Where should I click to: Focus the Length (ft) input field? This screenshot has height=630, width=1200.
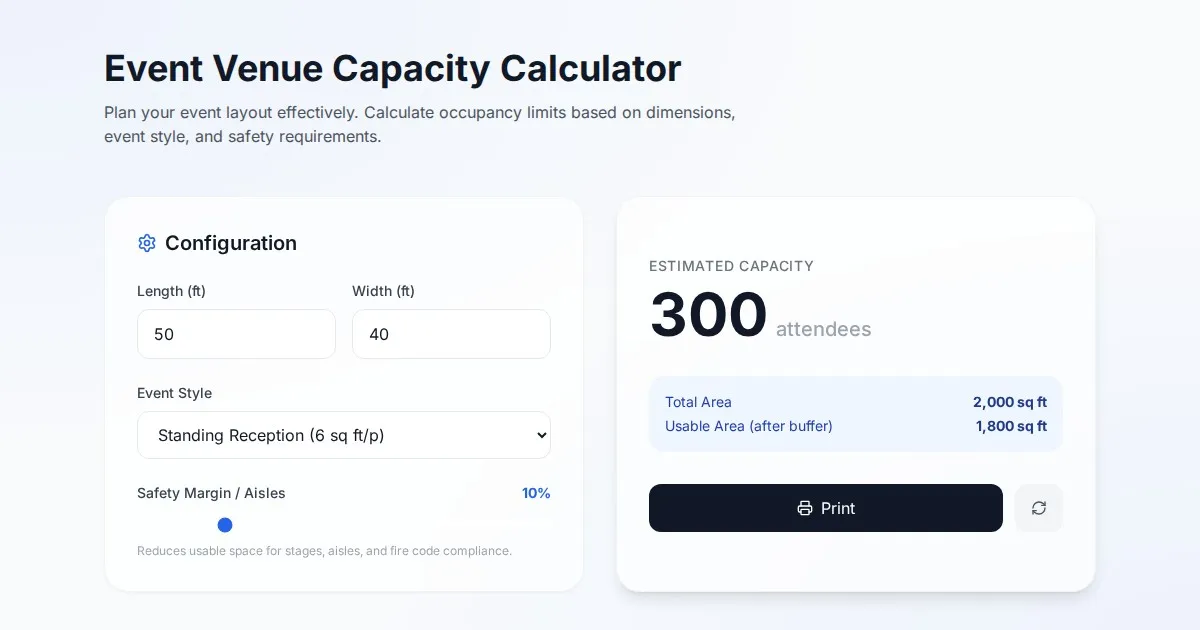(236, 334)
